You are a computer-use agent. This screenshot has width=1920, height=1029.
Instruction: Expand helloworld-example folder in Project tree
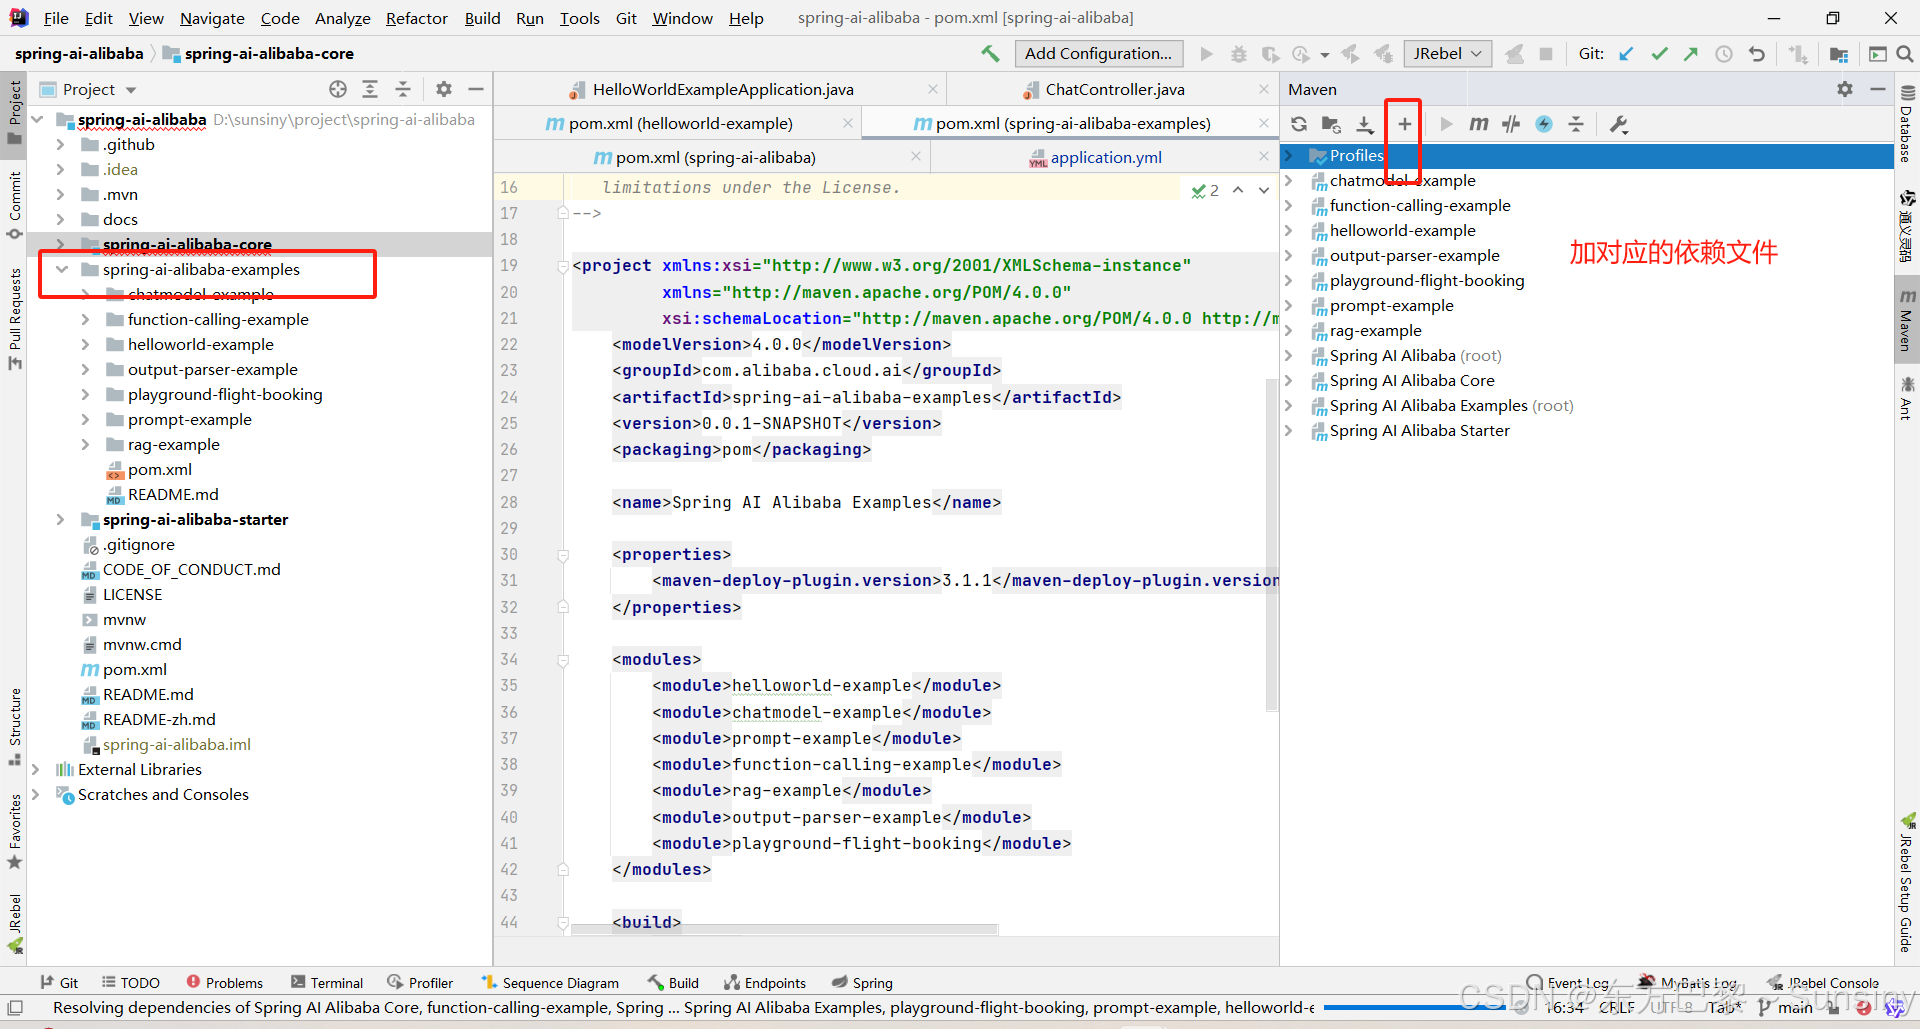pos(85,344)
